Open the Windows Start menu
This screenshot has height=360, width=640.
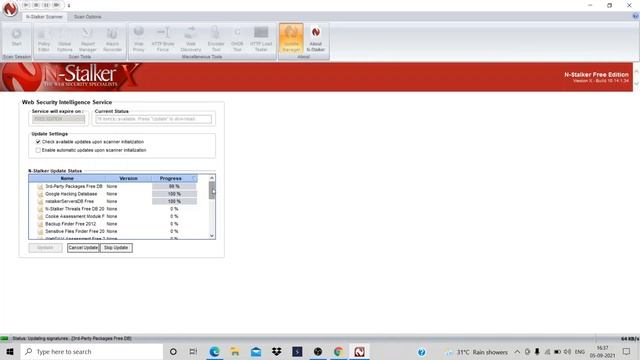coord(10,351)
